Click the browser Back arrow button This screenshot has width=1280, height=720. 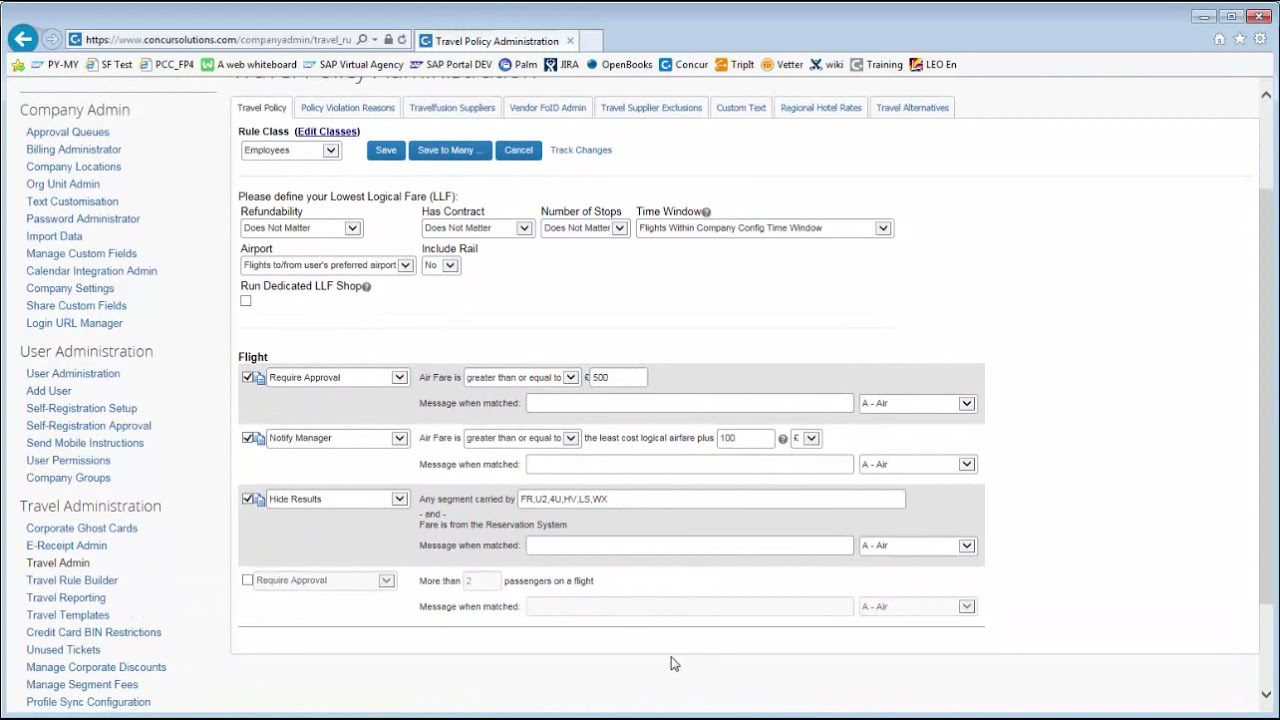(22, 39)
